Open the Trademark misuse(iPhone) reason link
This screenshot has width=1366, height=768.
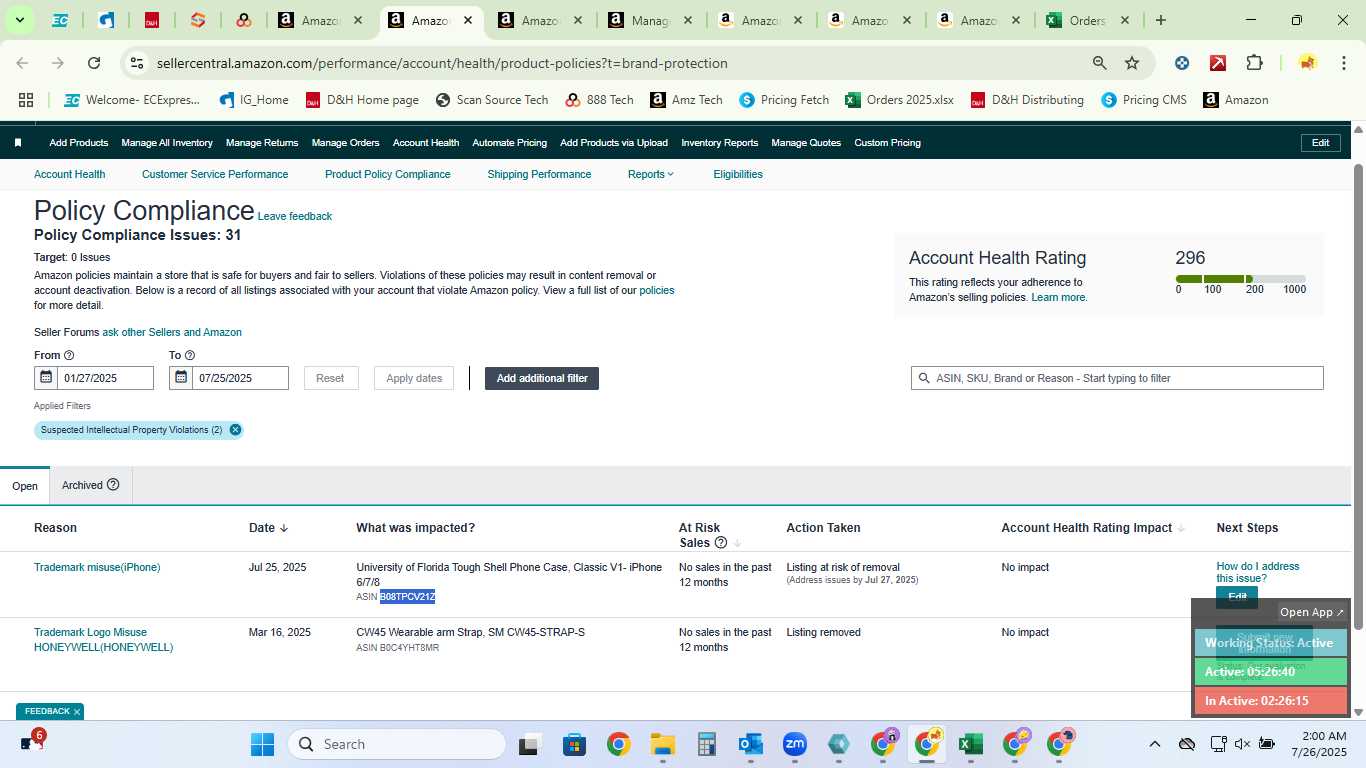(97, 567)
